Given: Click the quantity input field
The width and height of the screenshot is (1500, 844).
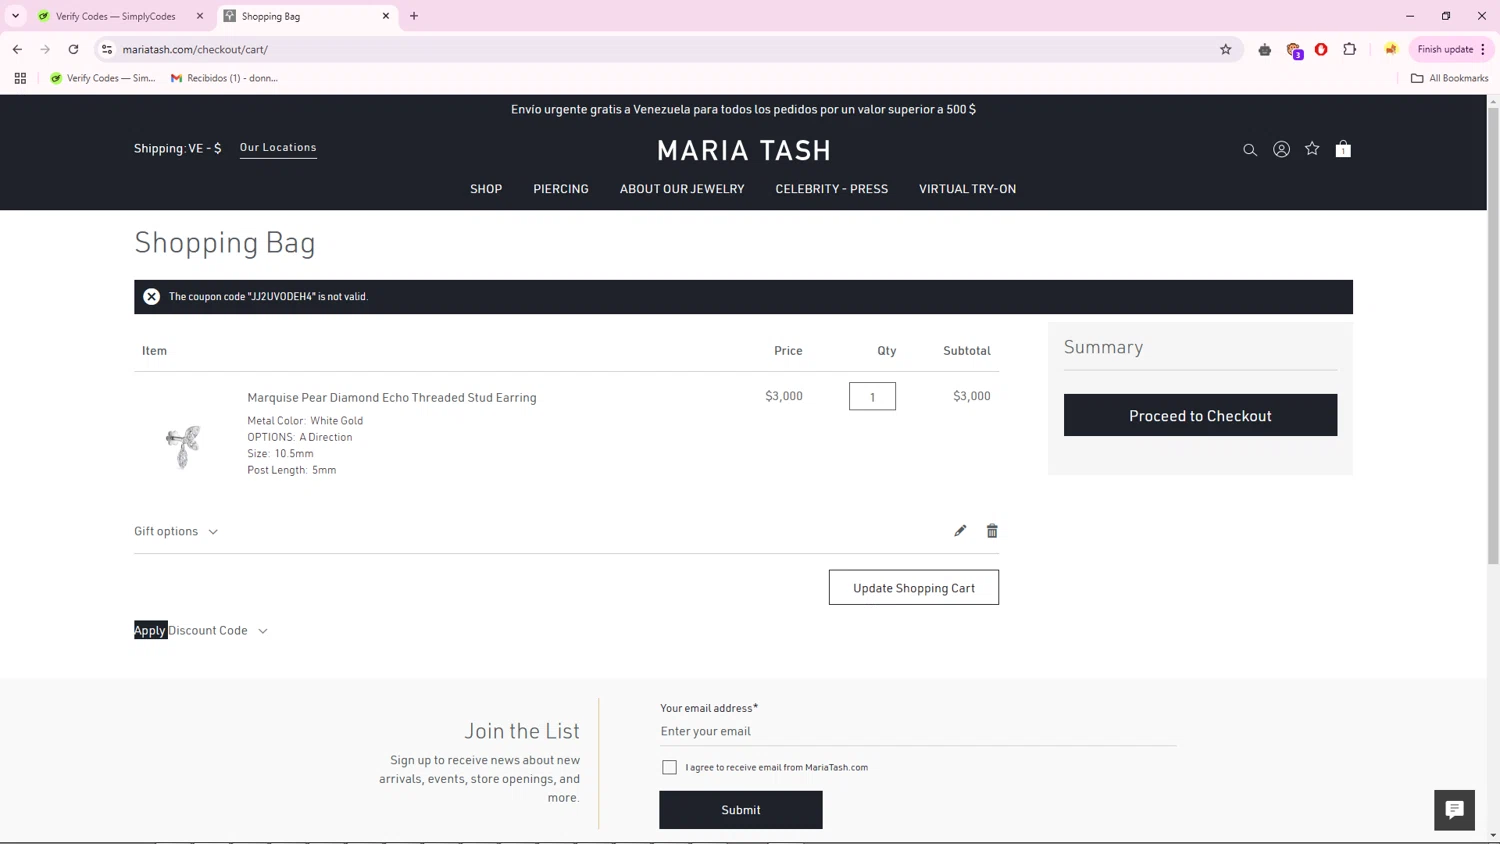Looking at the screenshot, I should pyautogui.click(x=872, y=396).
